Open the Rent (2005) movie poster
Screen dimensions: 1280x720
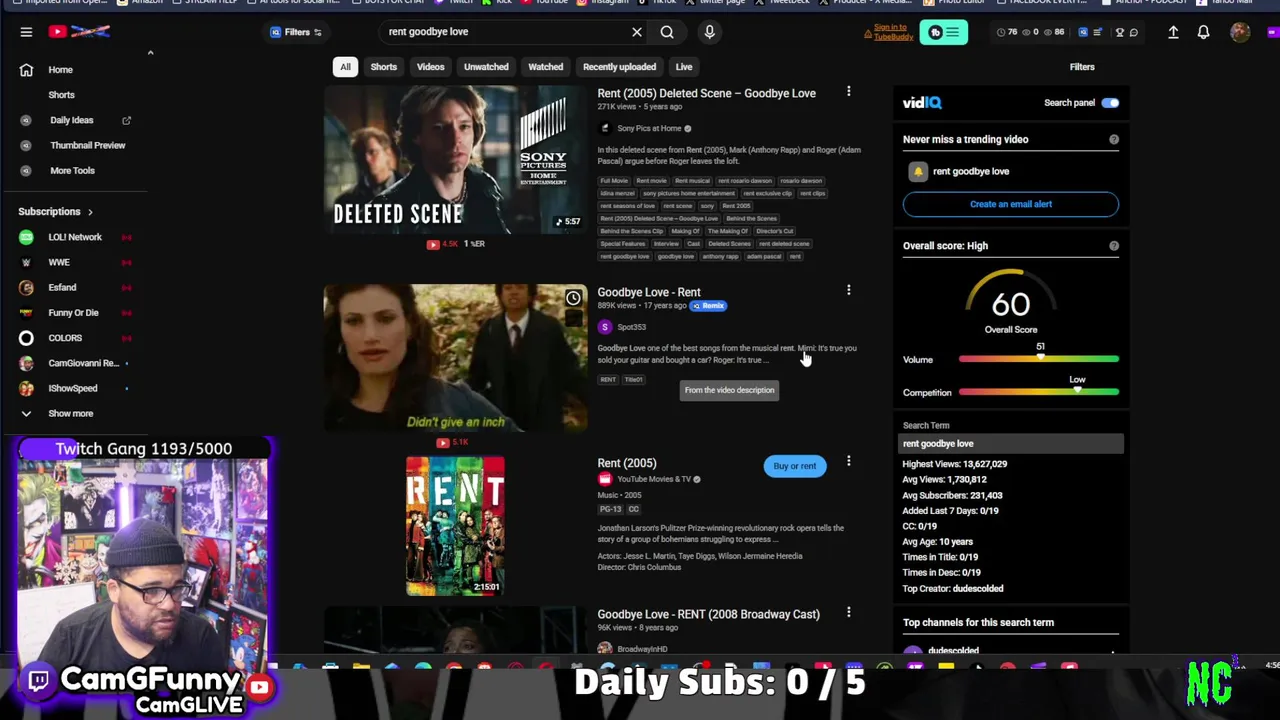point(455,526)
